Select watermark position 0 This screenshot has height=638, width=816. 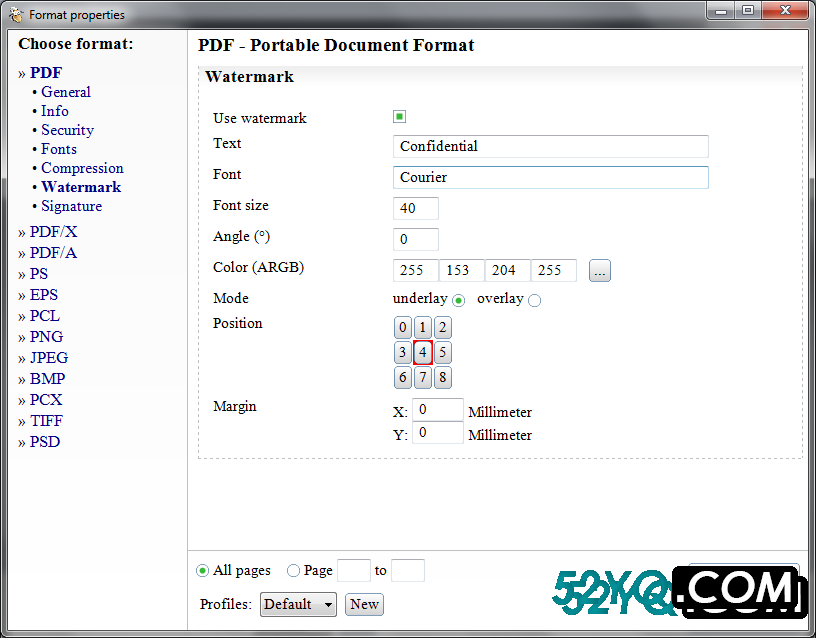(x=402, y=327)
